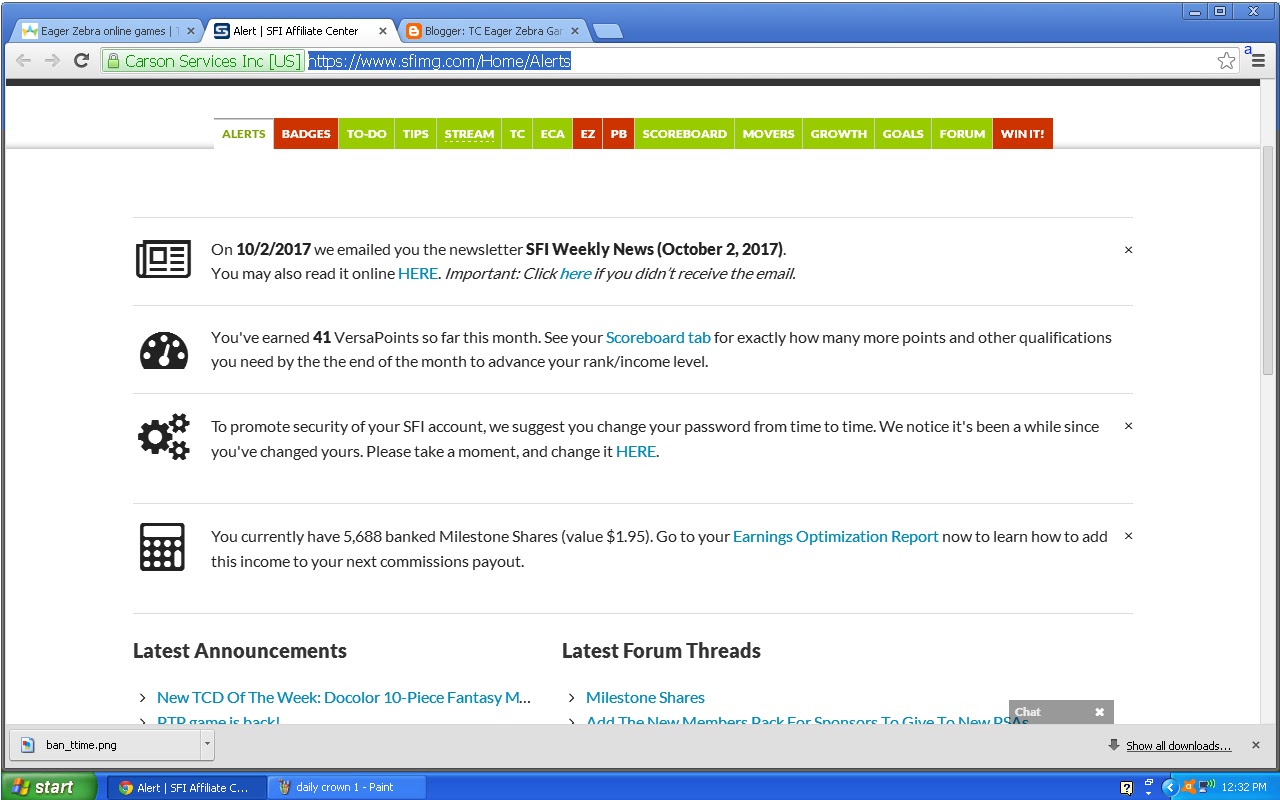This screenshot has height=800, width=1280.
Task: Click the download arrow icon in the downloads bar
Action: (1114, 745)
